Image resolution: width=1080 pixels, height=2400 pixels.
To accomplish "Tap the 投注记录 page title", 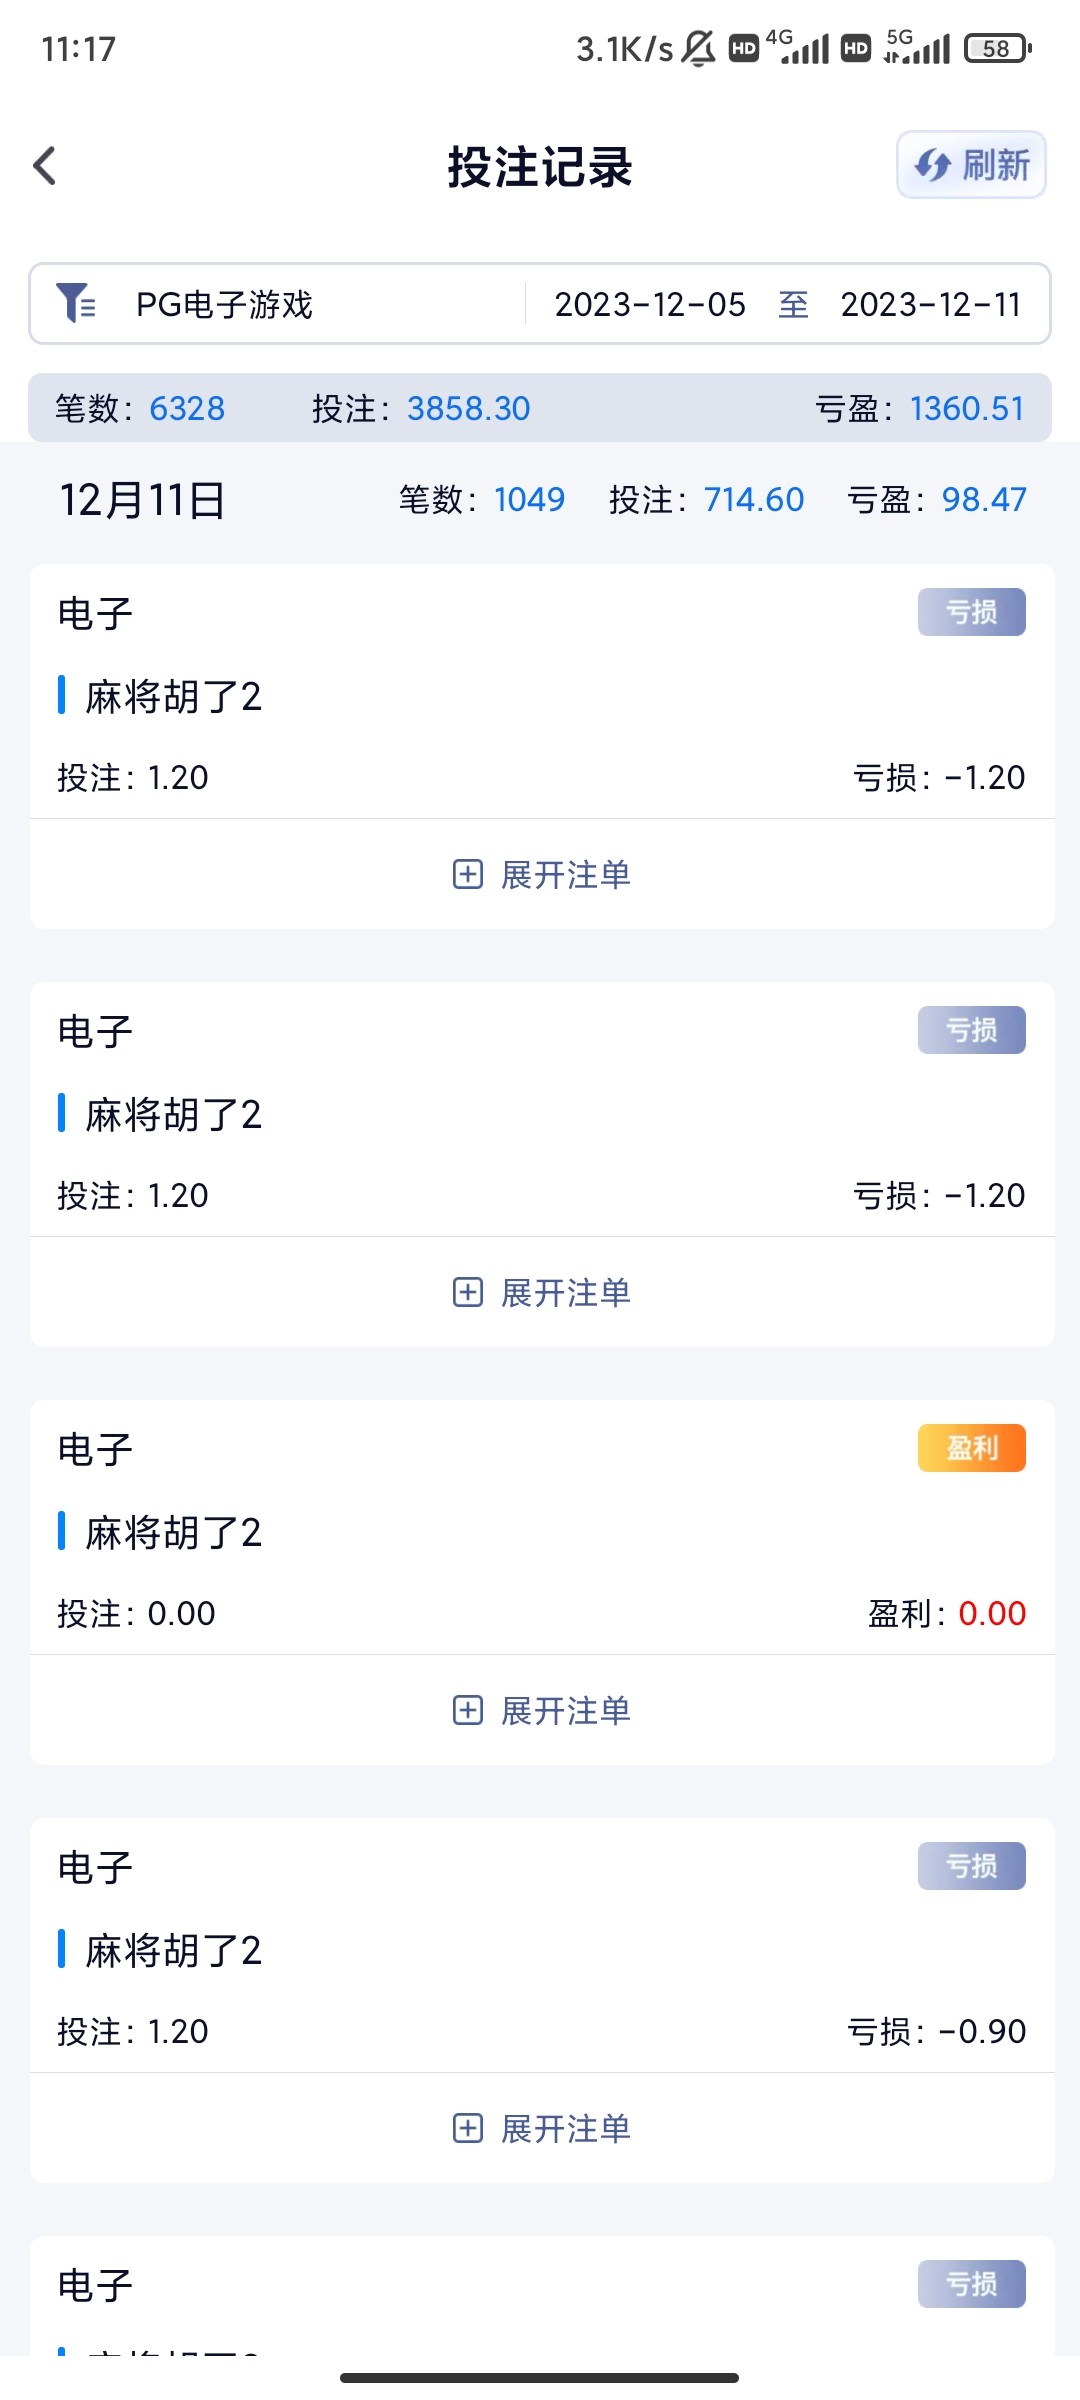I will 540,167.
